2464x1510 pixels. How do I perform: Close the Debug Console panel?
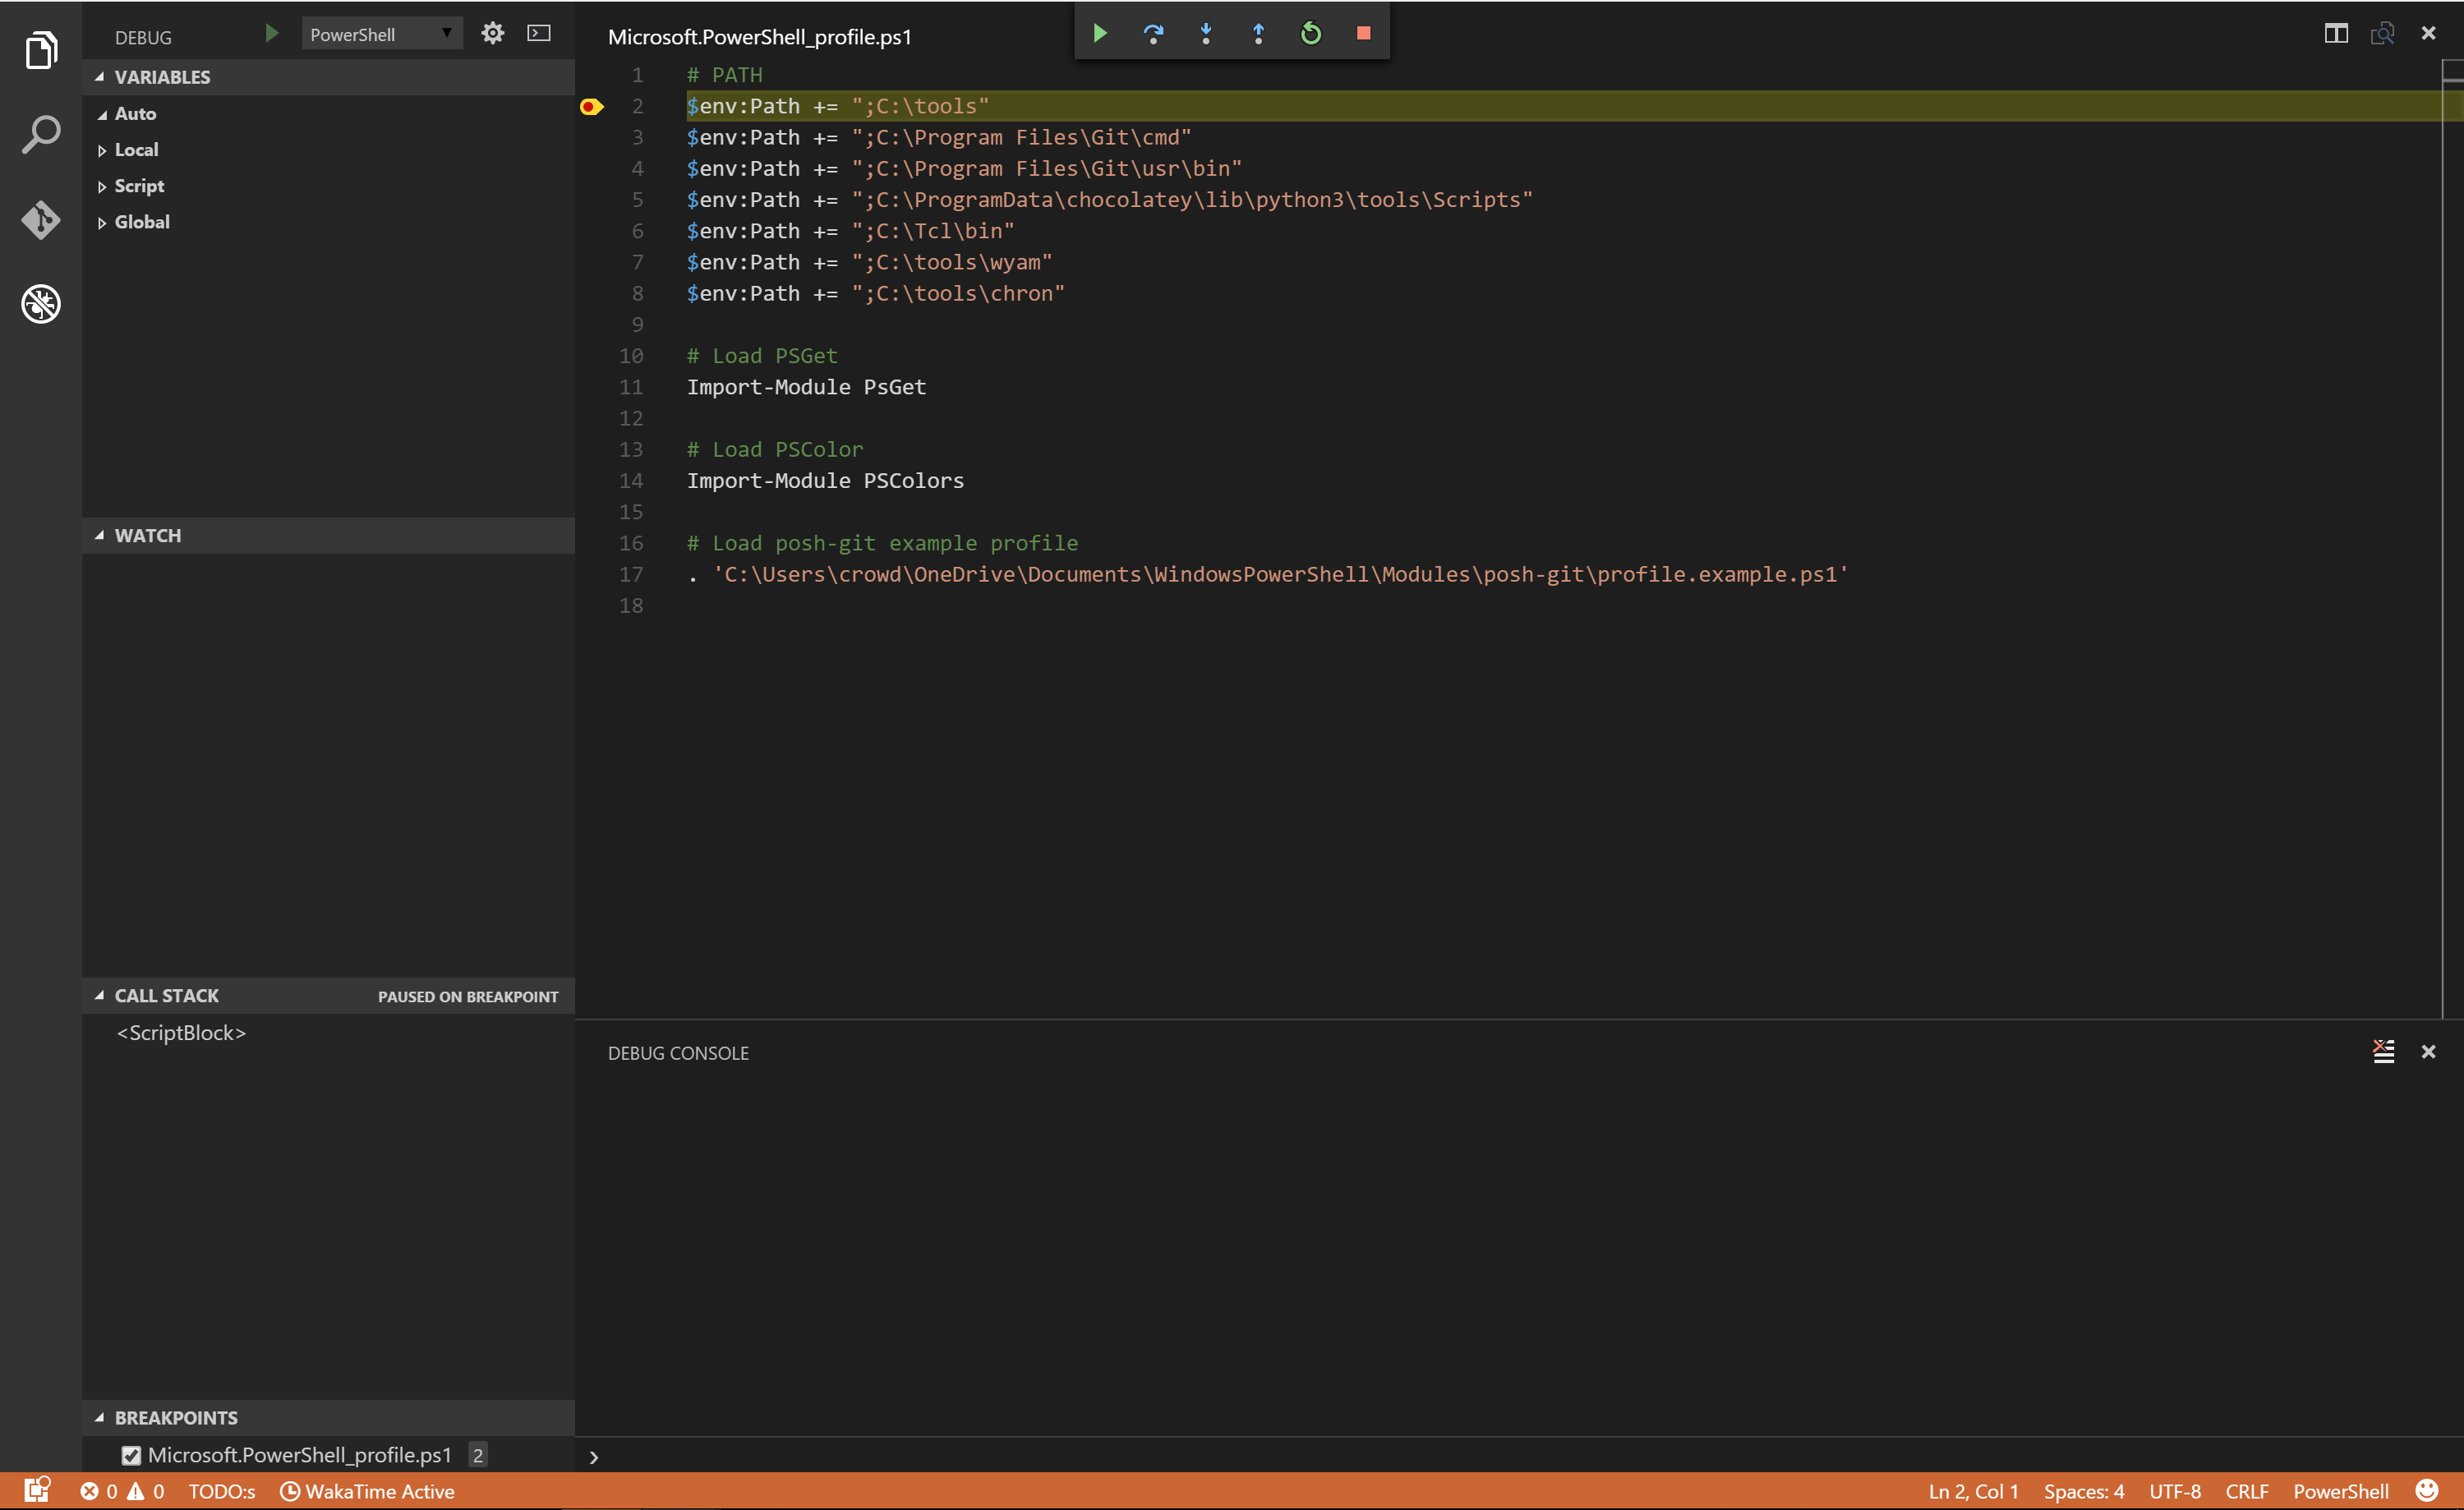[x=2428, y=1051]
